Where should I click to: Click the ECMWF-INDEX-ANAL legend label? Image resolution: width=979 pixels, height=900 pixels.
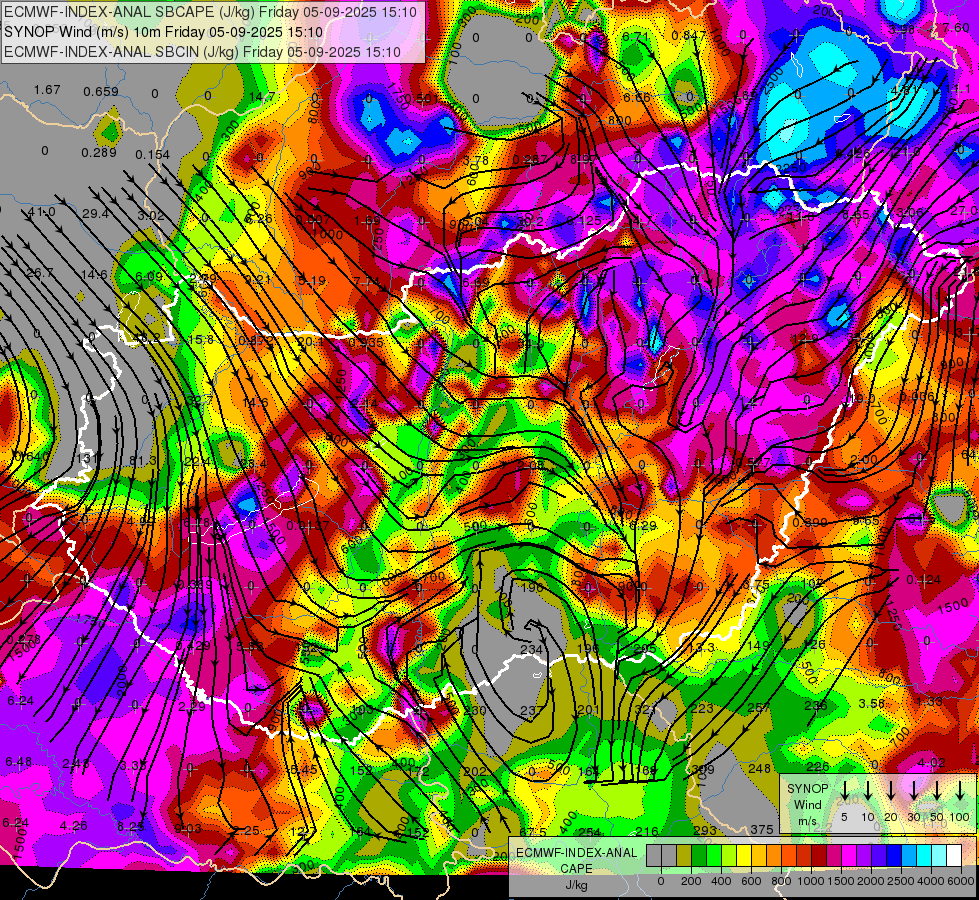577,853
